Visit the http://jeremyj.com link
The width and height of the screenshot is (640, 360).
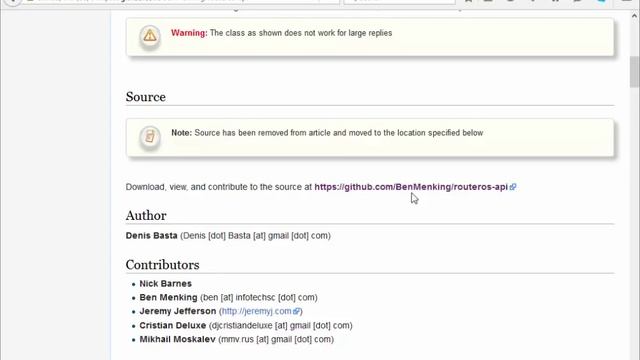tap(256, 311)
